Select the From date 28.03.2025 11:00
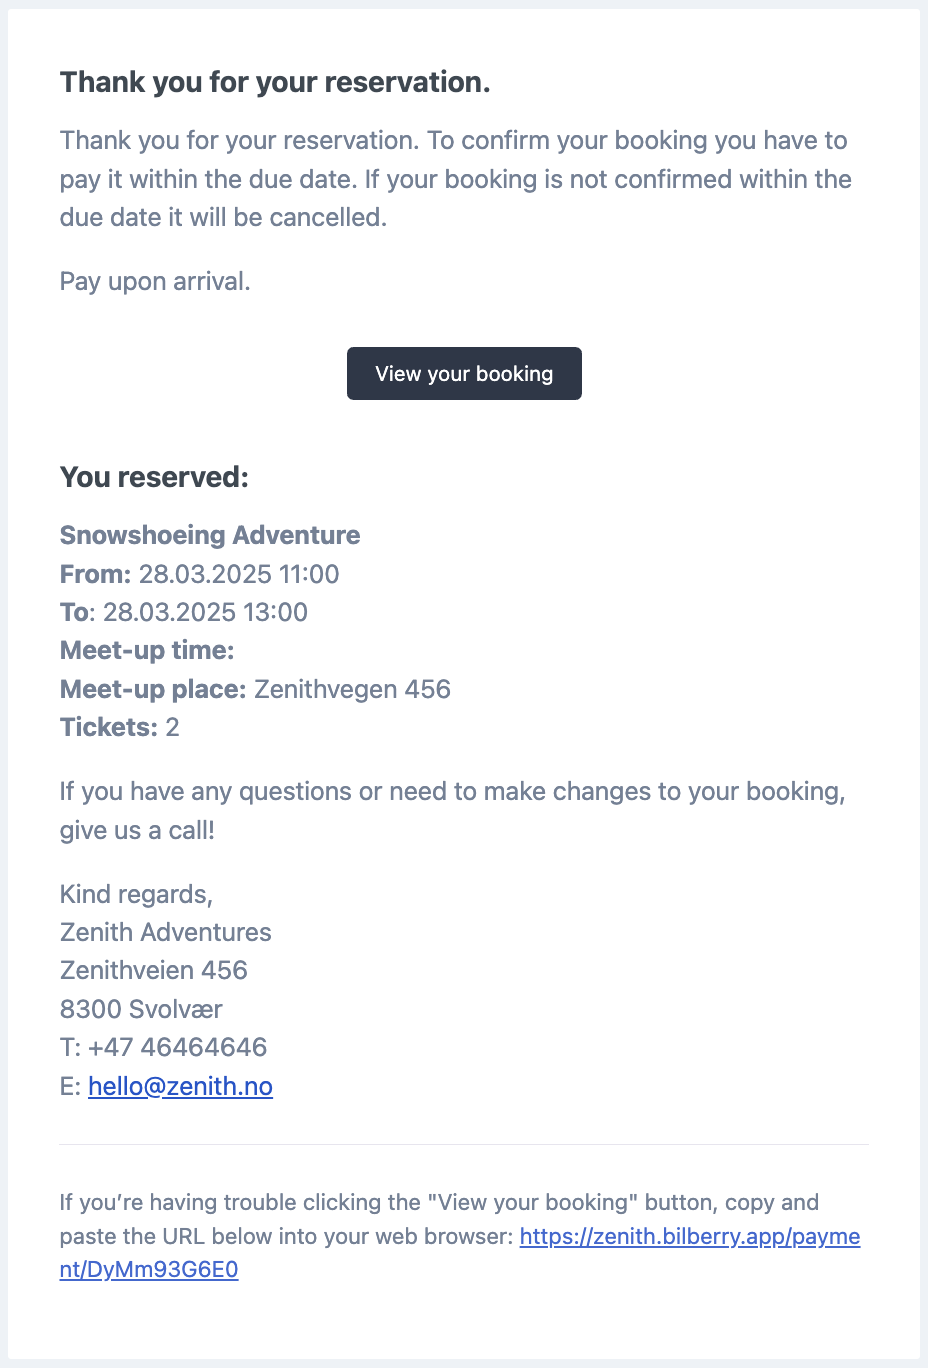 tap(239, 574)
